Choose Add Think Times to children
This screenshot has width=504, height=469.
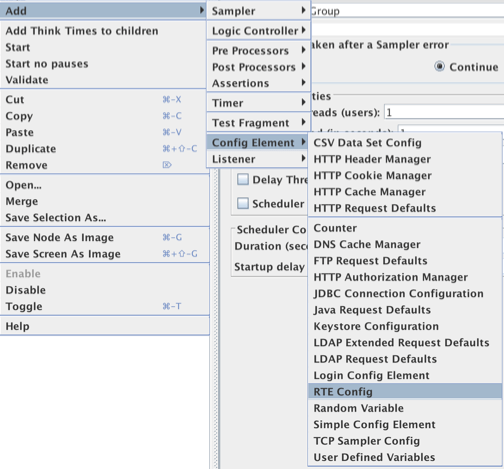pyautogui.click(x=103, y=31)
